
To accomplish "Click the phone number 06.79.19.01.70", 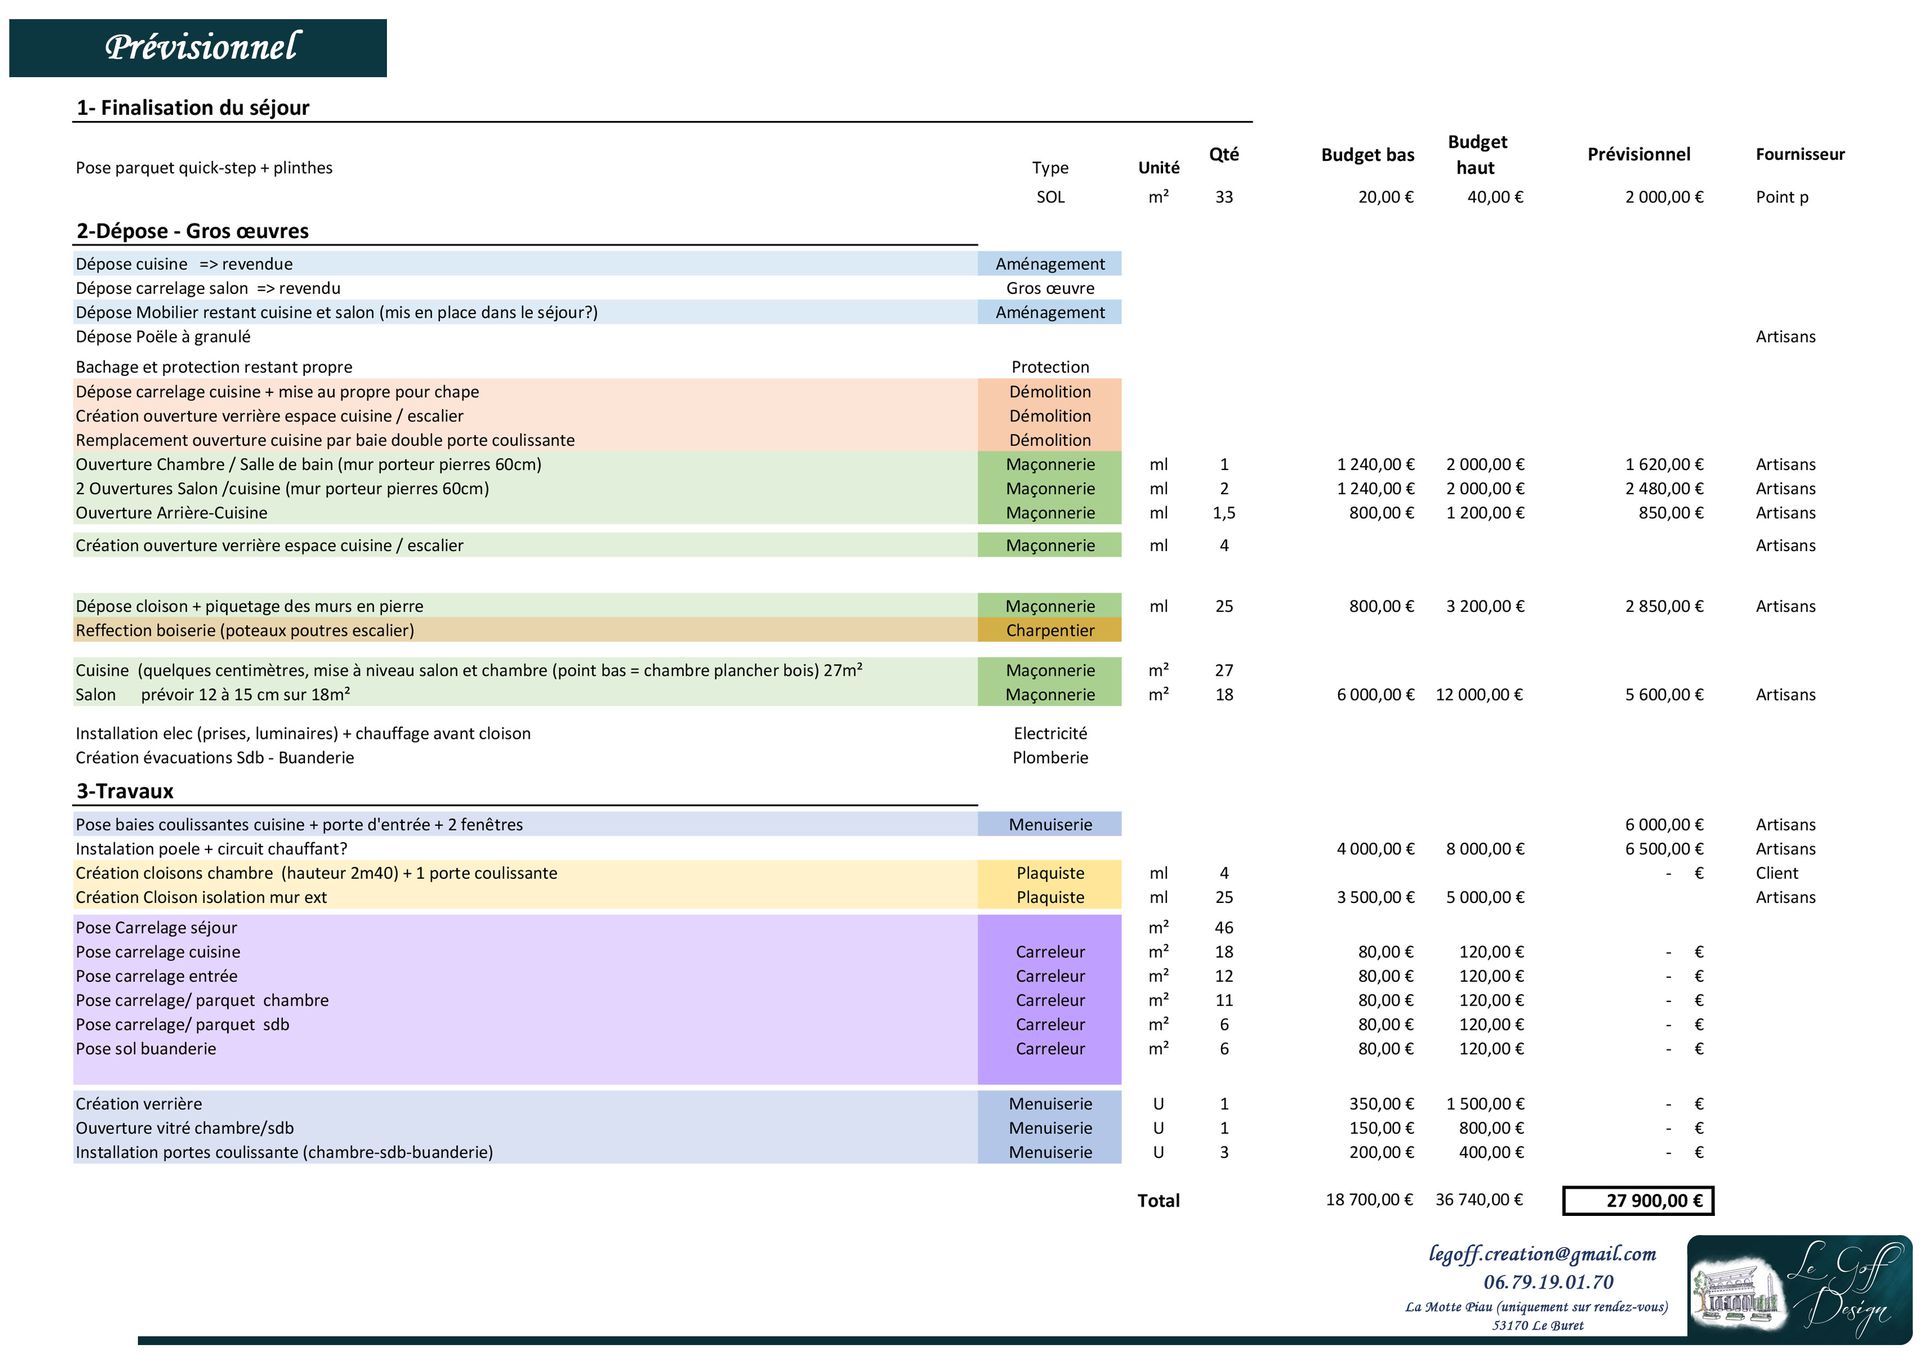I will pos(1548,1282).
